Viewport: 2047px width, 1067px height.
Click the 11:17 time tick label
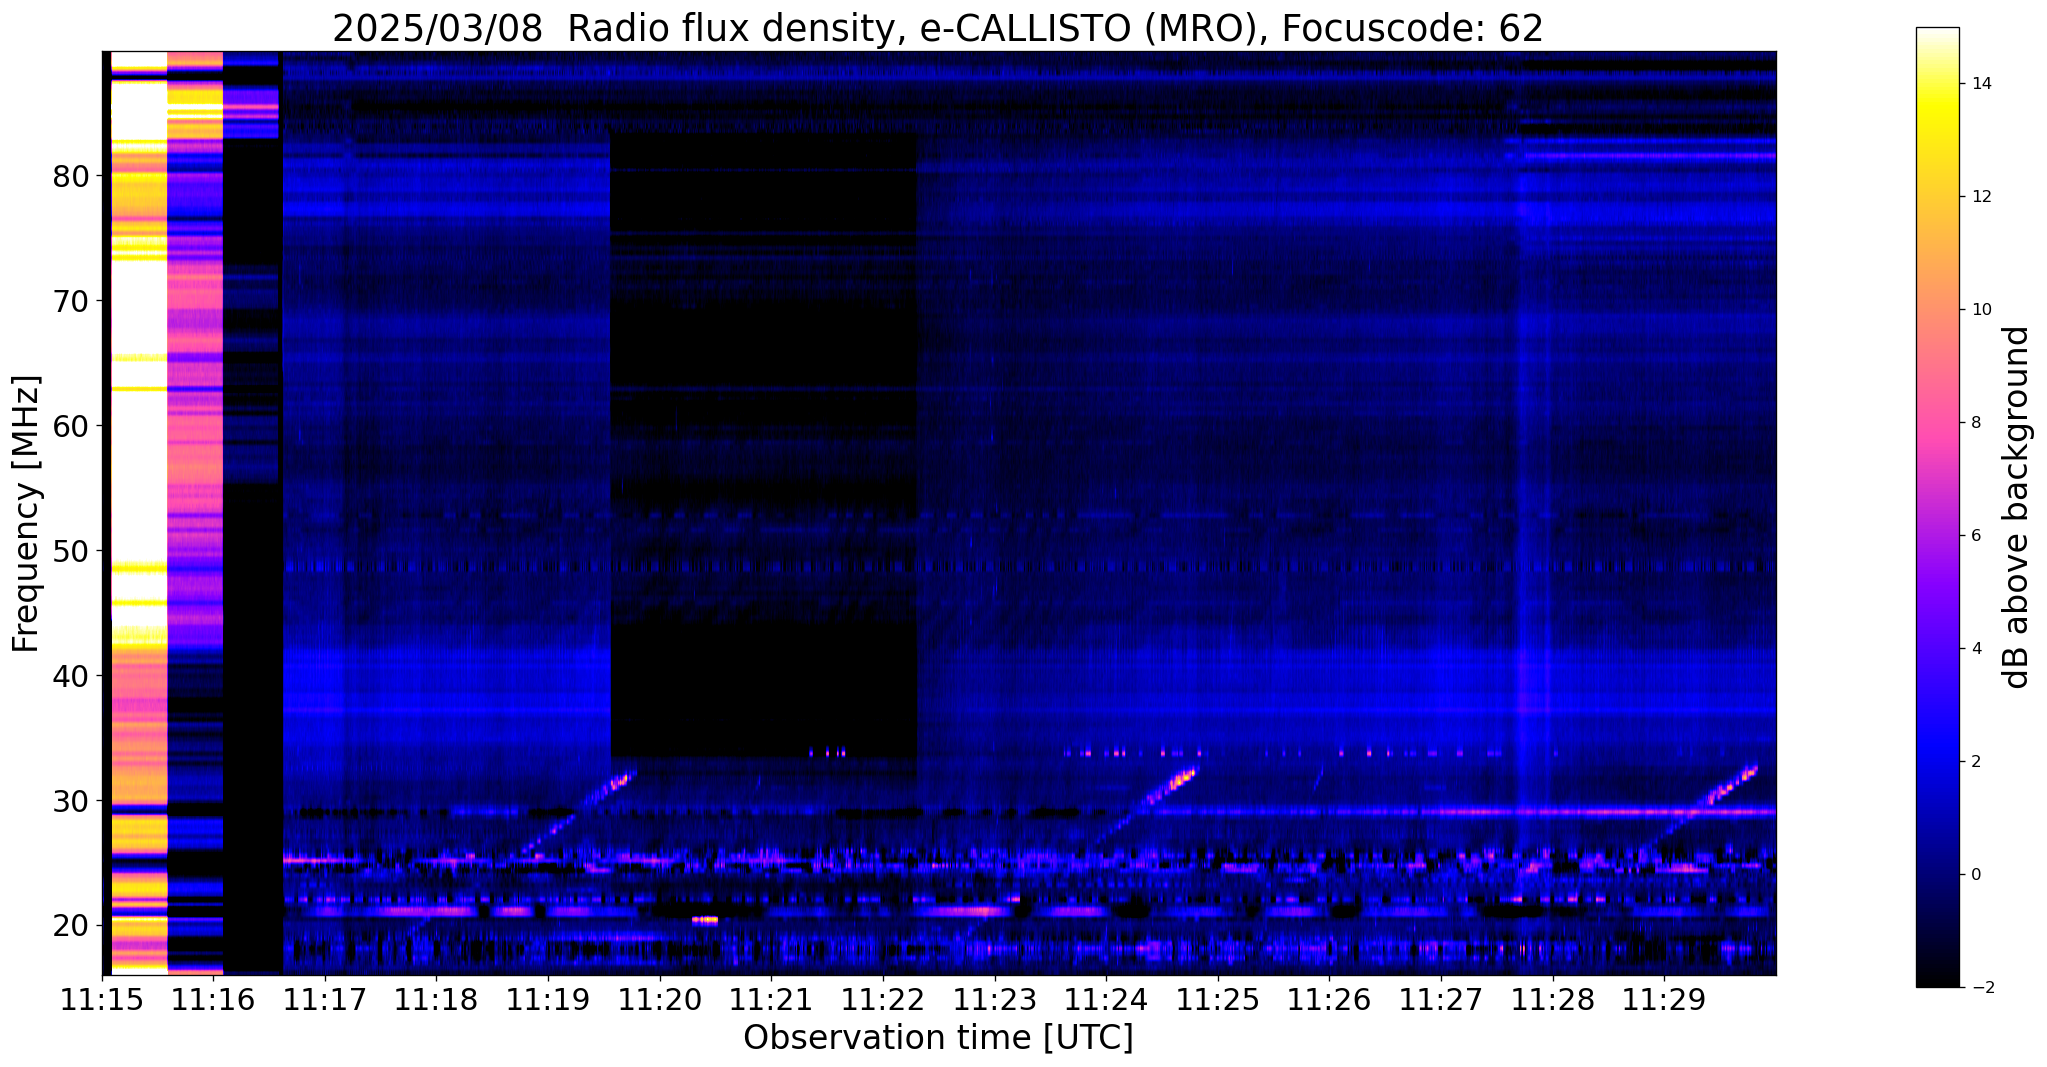325,1001
